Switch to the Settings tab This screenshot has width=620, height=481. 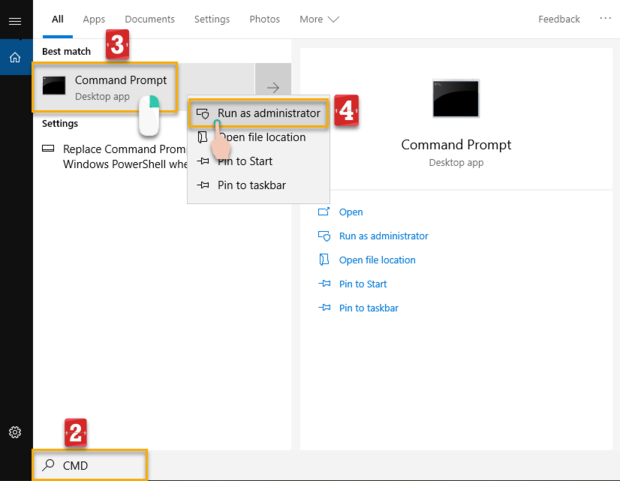pos(212,19)
